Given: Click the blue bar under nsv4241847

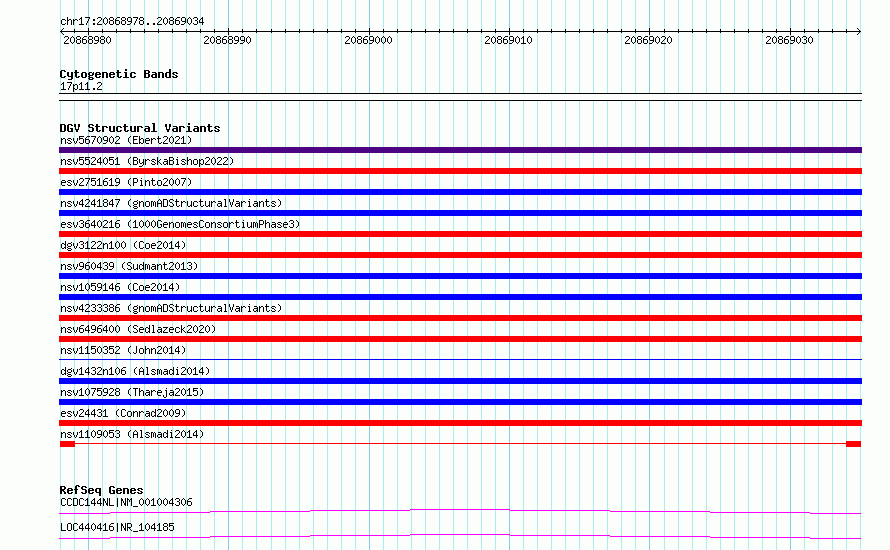Looking at the screenshot, I should pyautogui.click(x=460, y=213).
